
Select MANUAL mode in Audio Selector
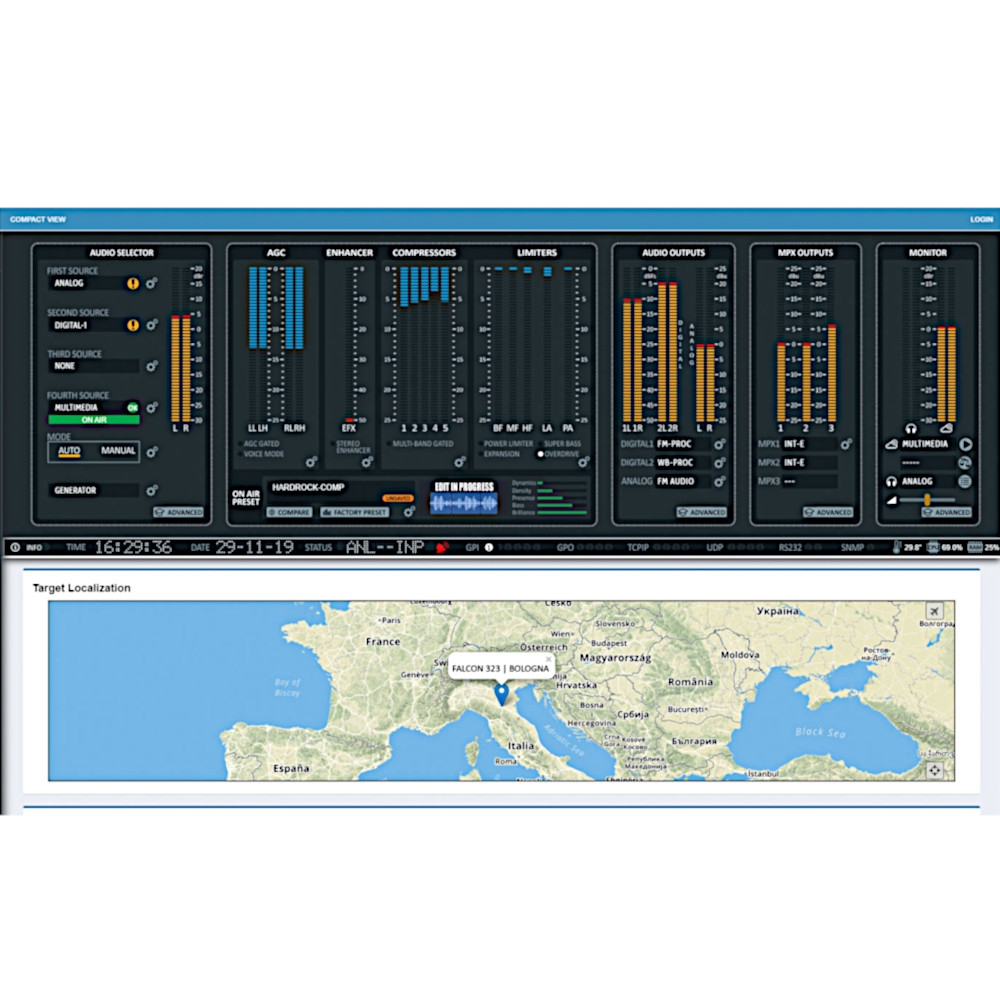coord(118,451)
